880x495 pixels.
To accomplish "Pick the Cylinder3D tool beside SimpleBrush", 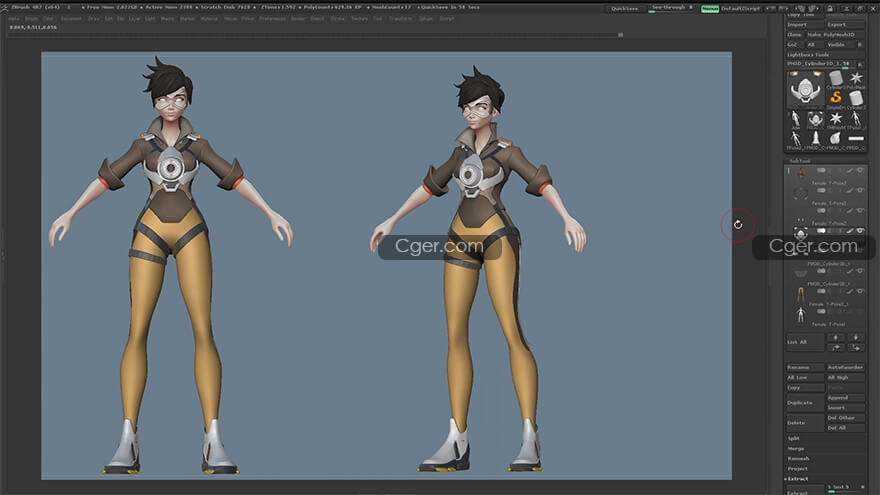I will pyautogui.click(x=856, y=99).
